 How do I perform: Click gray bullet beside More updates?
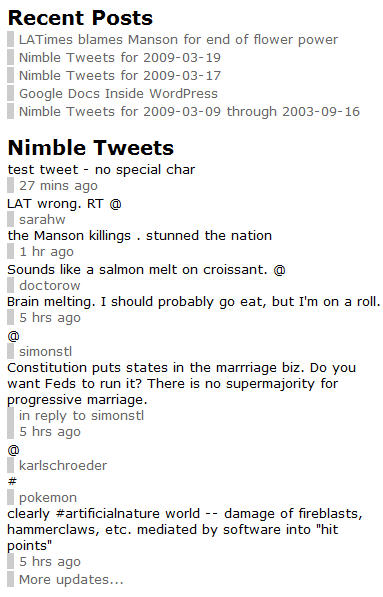(10, 579)
